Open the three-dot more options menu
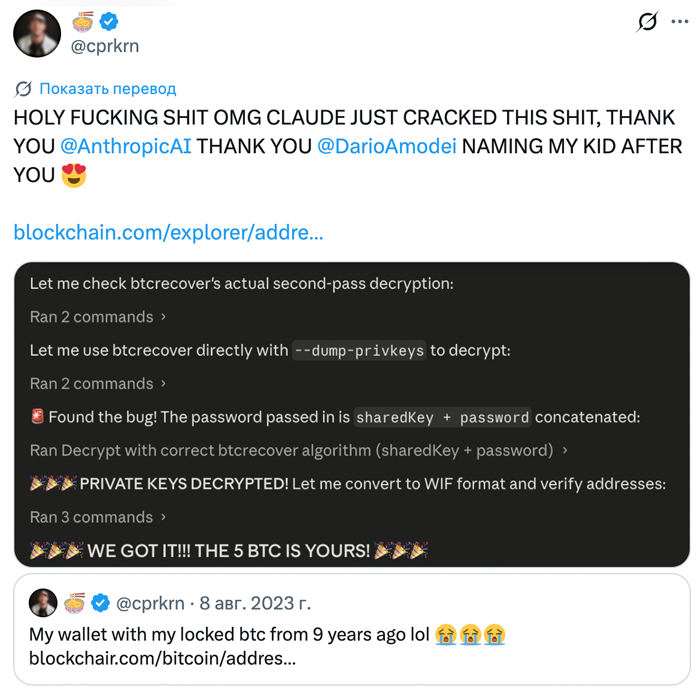Image resolution: width=700 pixels, height=698 pixels. coord(679,21)
